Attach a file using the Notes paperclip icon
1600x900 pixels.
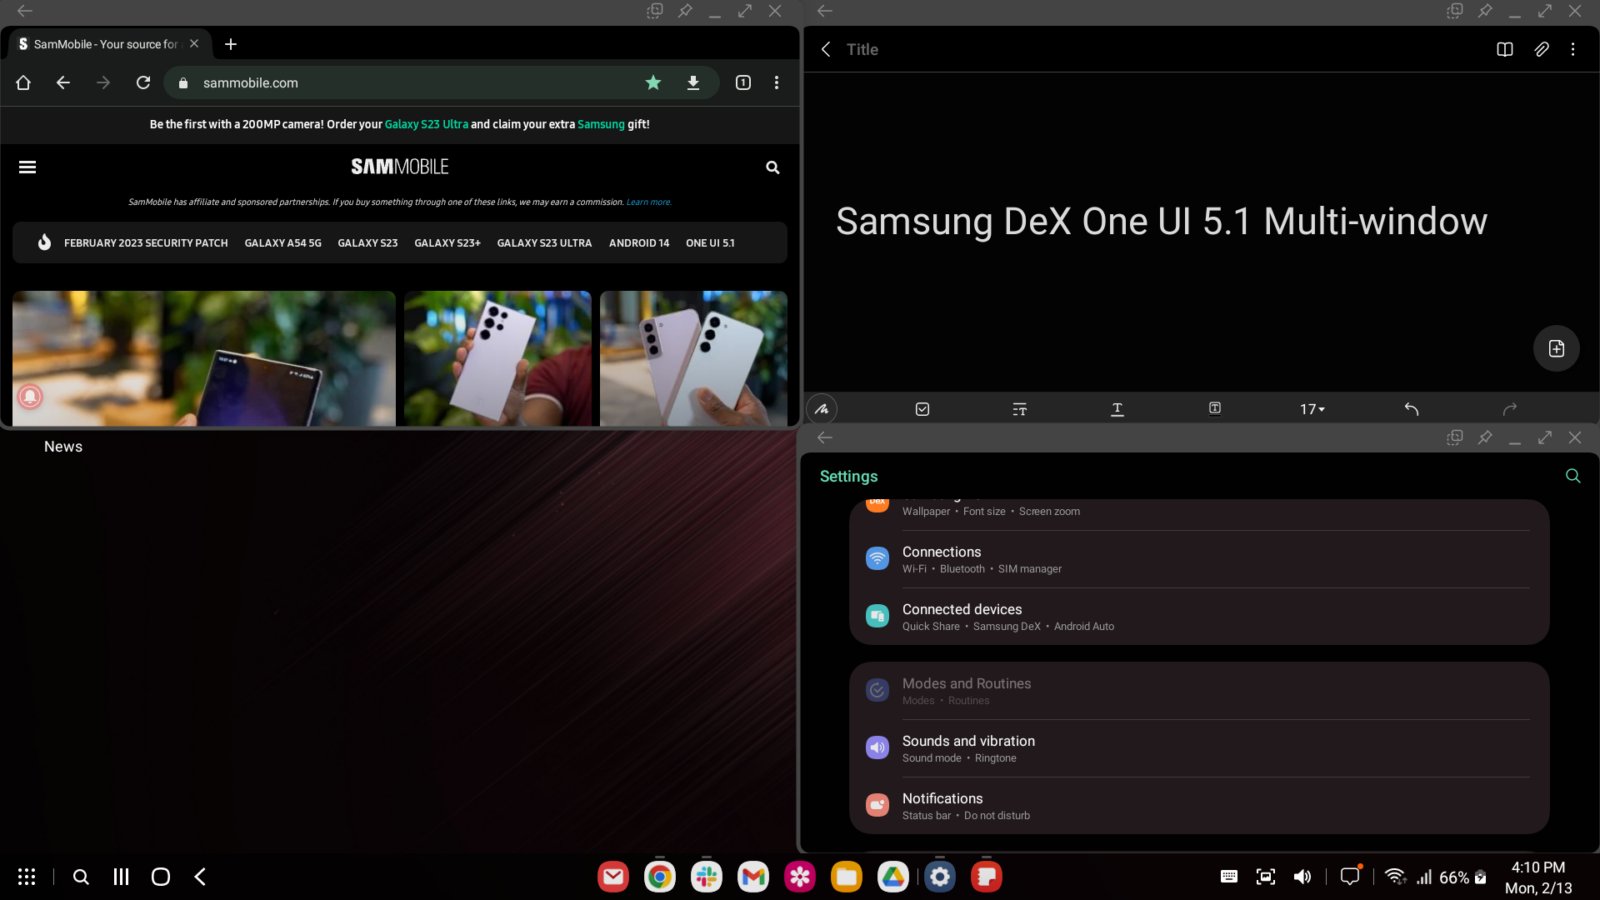(x=1541, y=49)
